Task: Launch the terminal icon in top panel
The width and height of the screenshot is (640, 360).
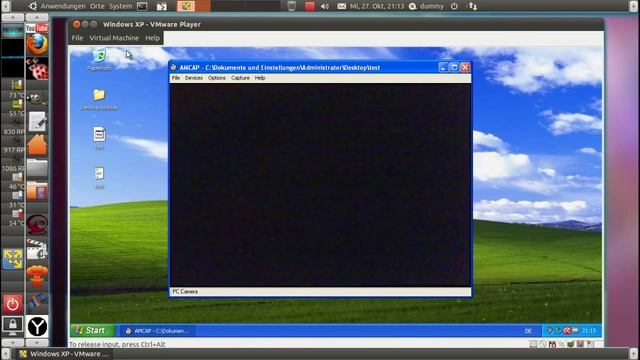Action: (x=142, y=6)
